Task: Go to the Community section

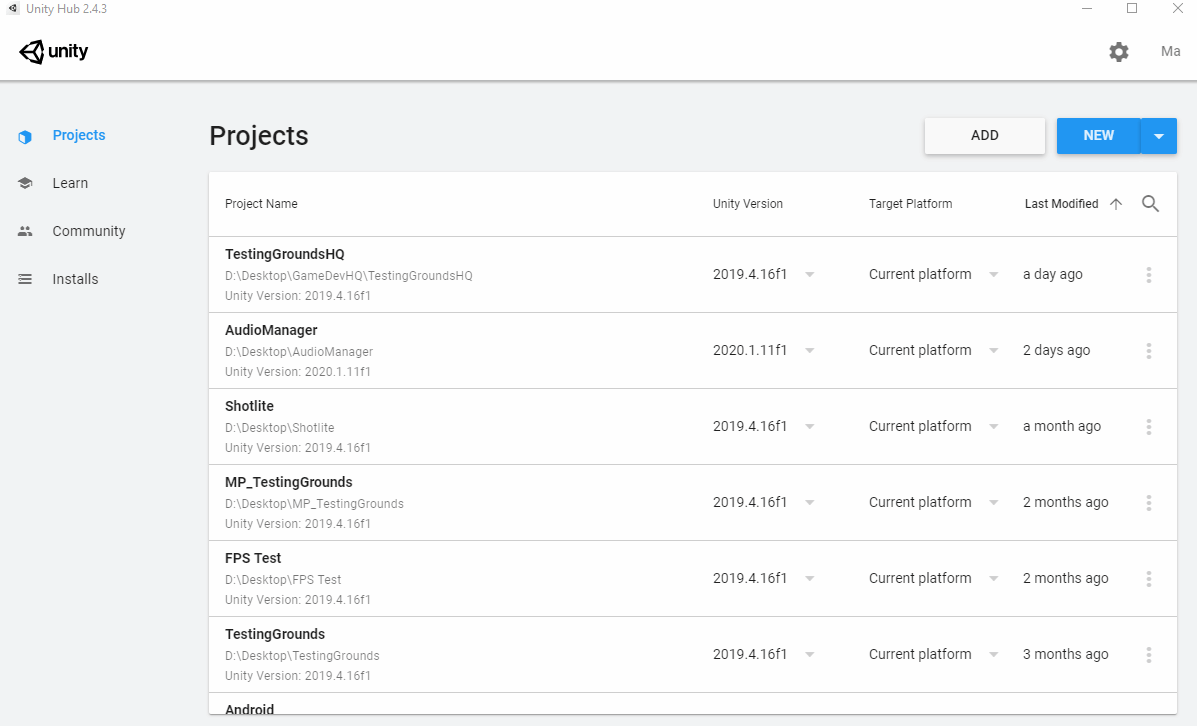Action: [x=88, y=231]
